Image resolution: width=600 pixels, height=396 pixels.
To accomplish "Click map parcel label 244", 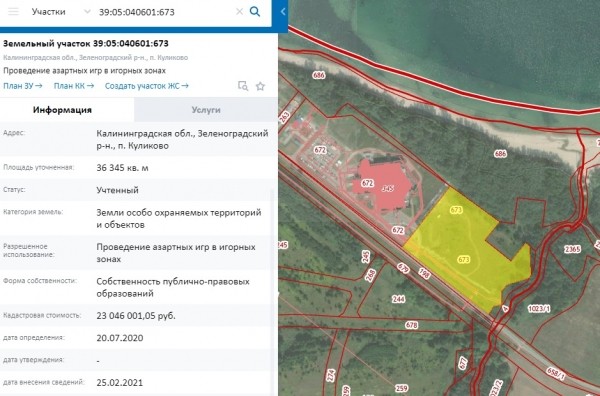I will pyautogui.click(x=398, y=299).
